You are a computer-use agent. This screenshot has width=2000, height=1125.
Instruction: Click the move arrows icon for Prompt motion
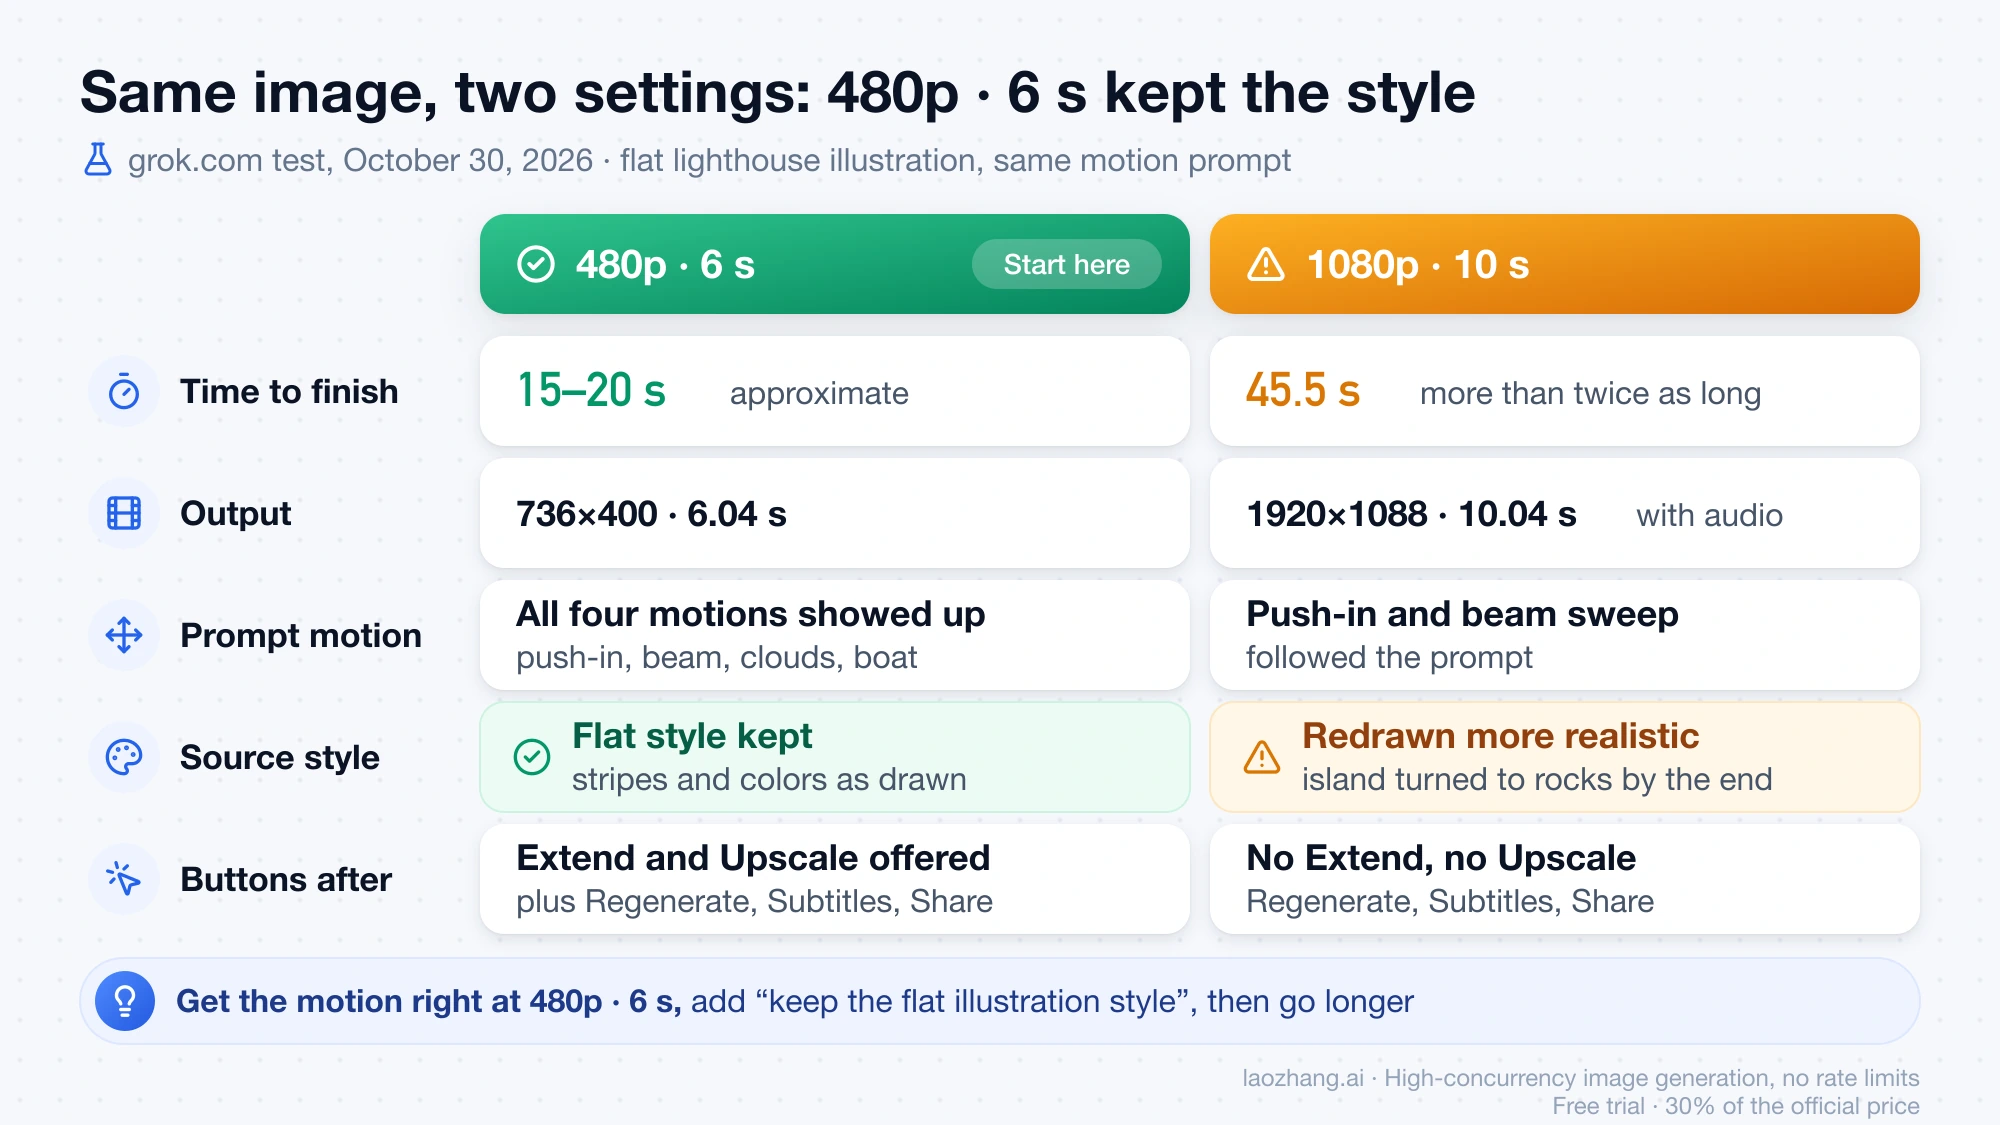(124, 635)
